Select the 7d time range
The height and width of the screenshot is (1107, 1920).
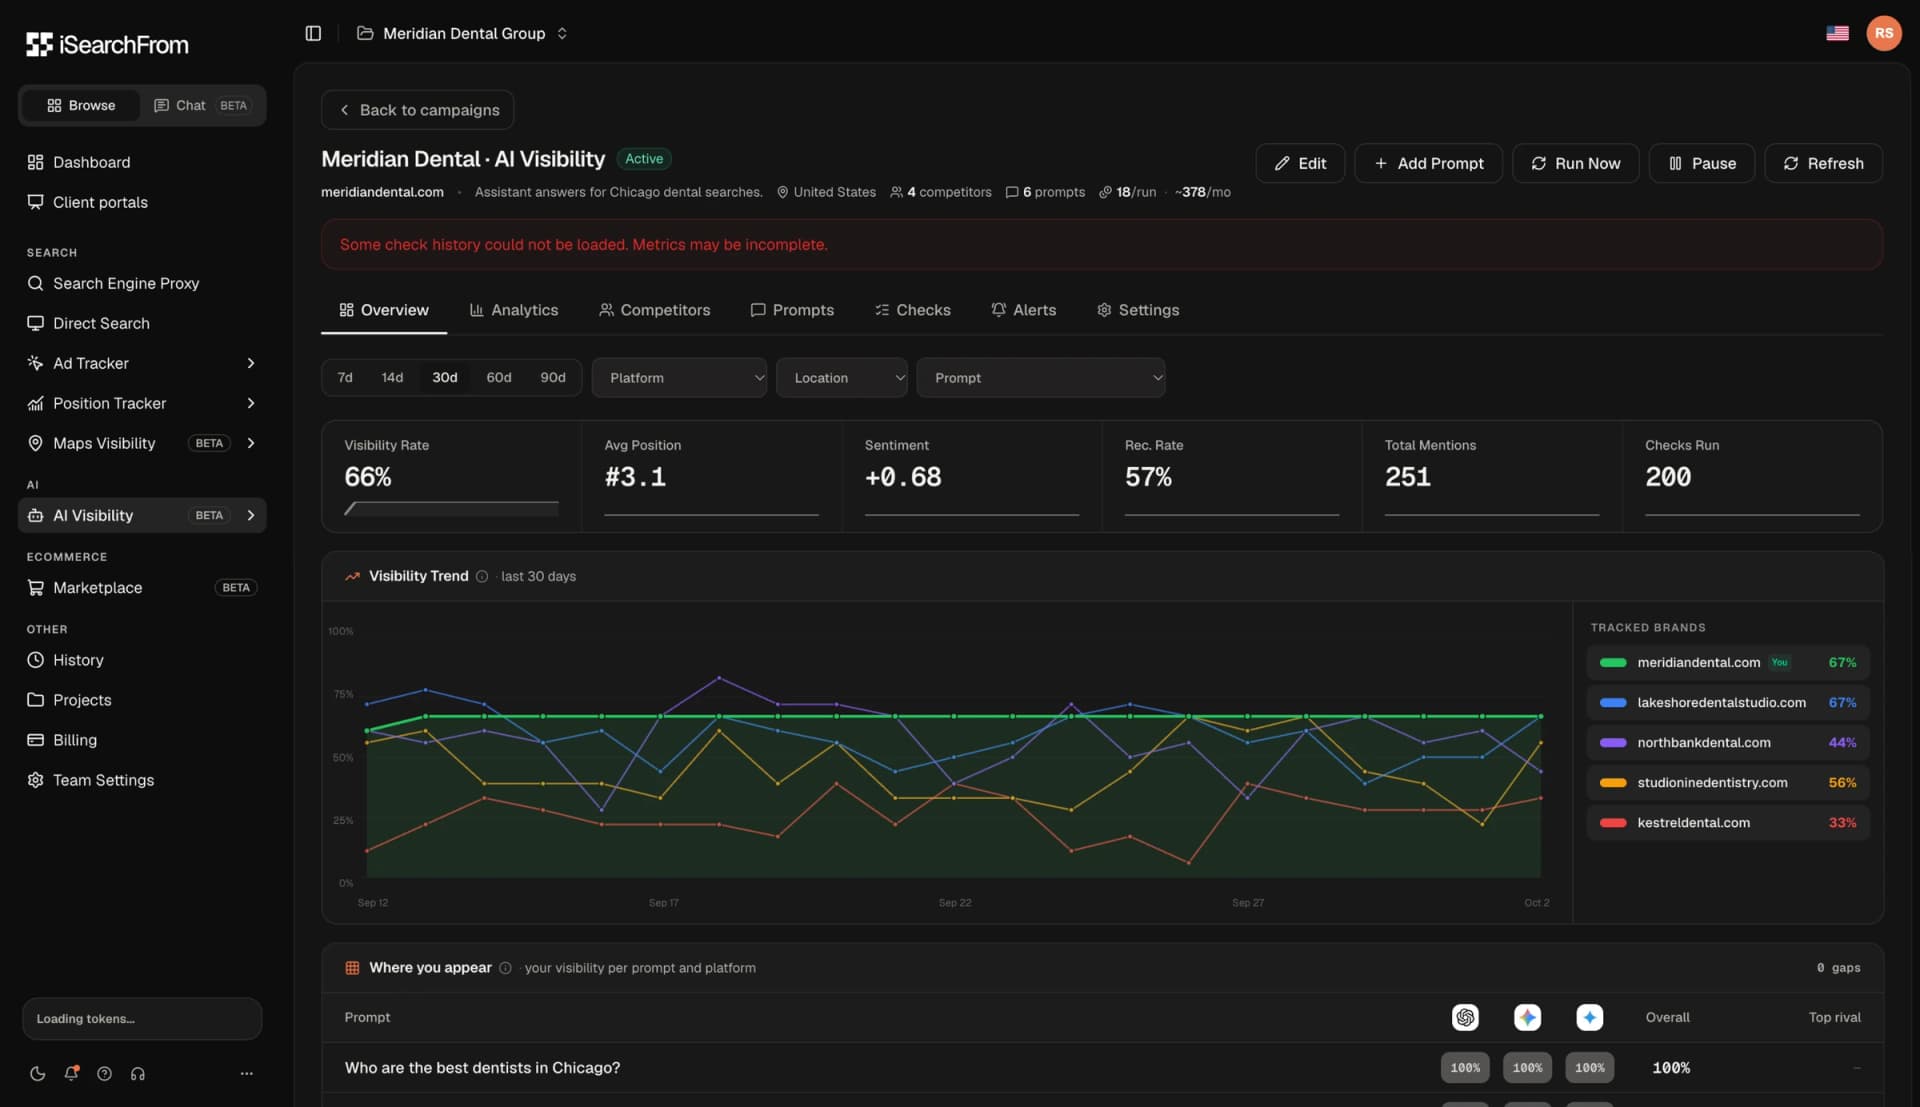pyautogui.click(x=345, y=377)
